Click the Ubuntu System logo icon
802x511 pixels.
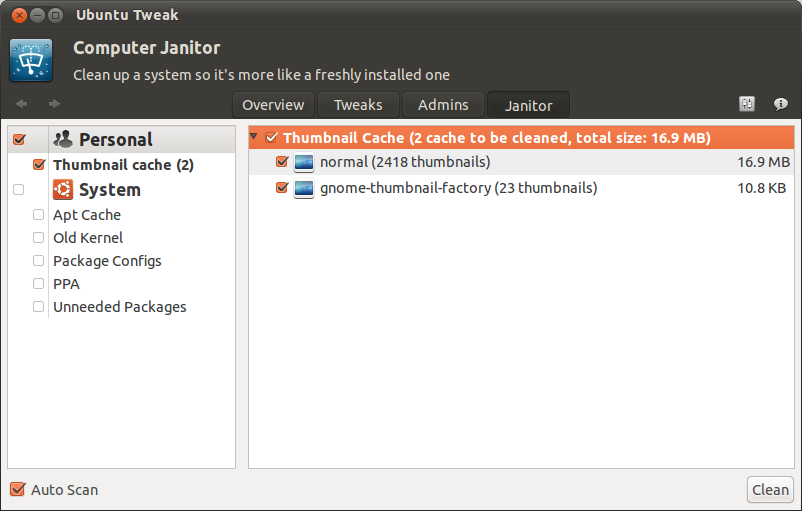coord(63,189)
